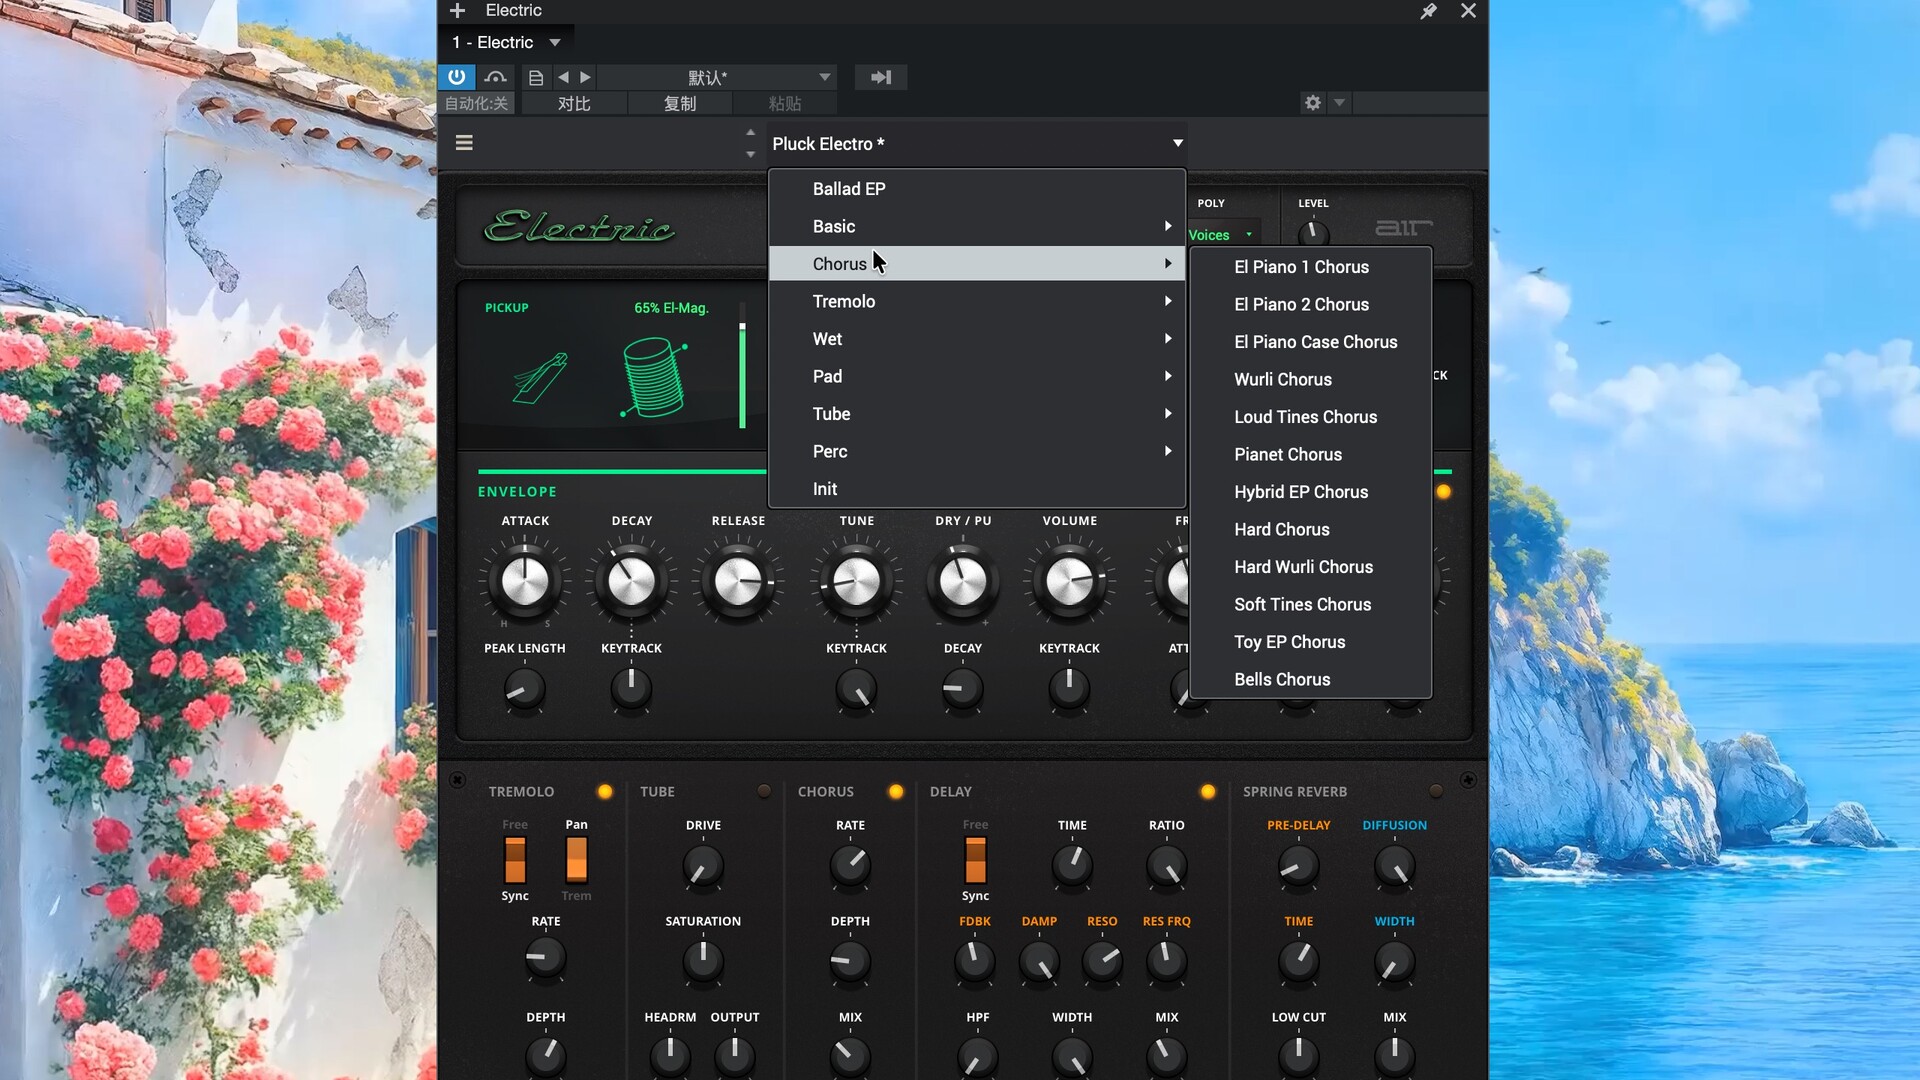Viewport: 1920px width, 1080px height.
Task: Toggle the Tremolo effect LED
Action: 605,791
